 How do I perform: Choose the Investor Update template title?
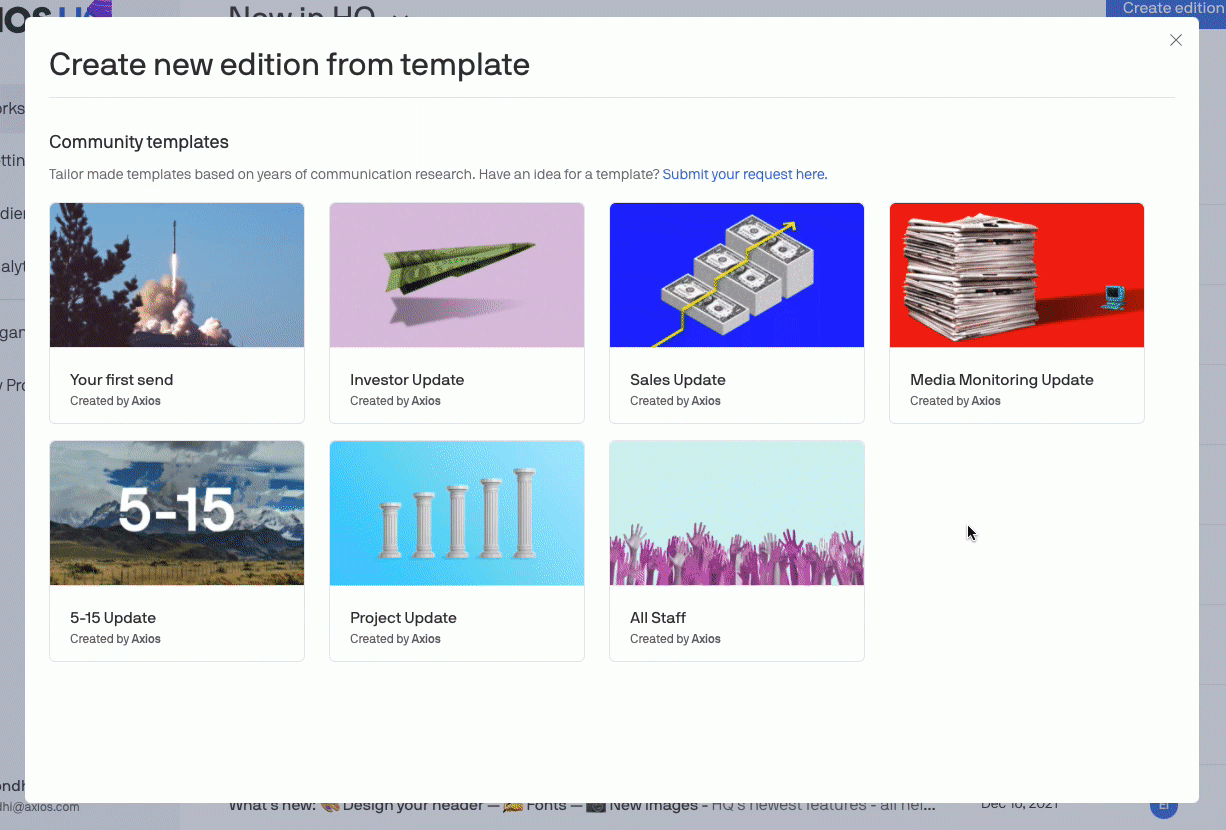(x=407, y=380)
